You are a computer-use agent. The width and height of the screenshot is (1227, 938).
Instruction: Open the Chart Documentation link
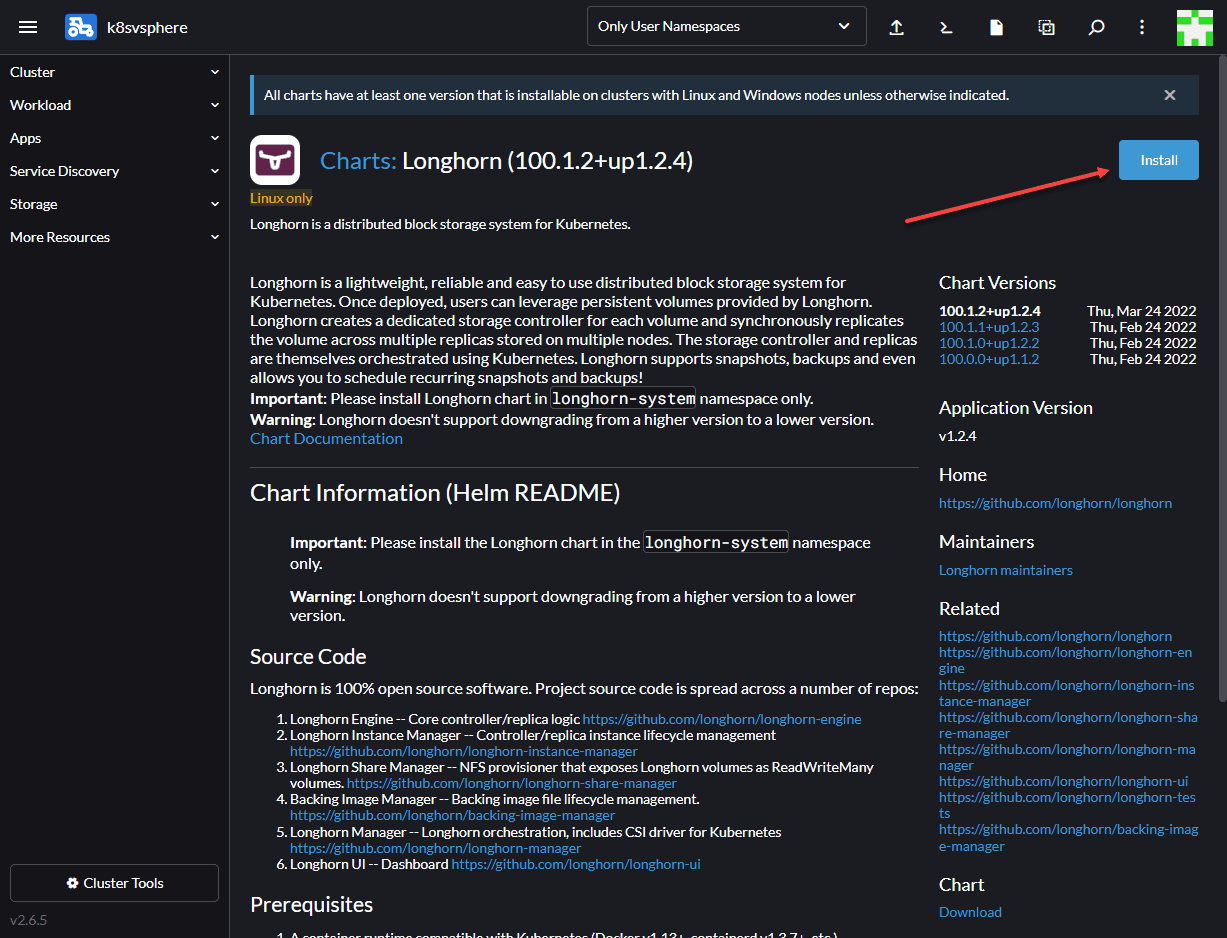point(326,438)
